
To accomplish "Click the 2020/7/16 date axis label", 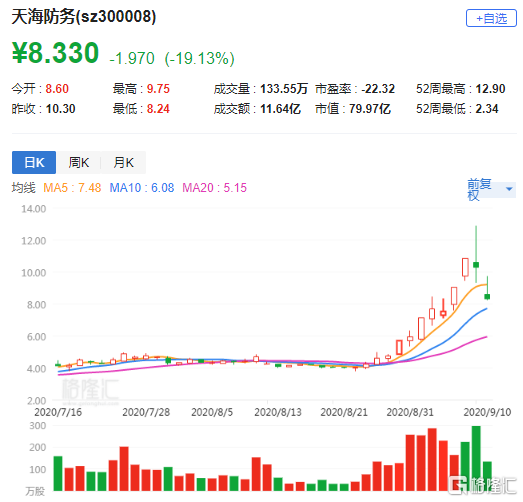I will tap(58, 412).
